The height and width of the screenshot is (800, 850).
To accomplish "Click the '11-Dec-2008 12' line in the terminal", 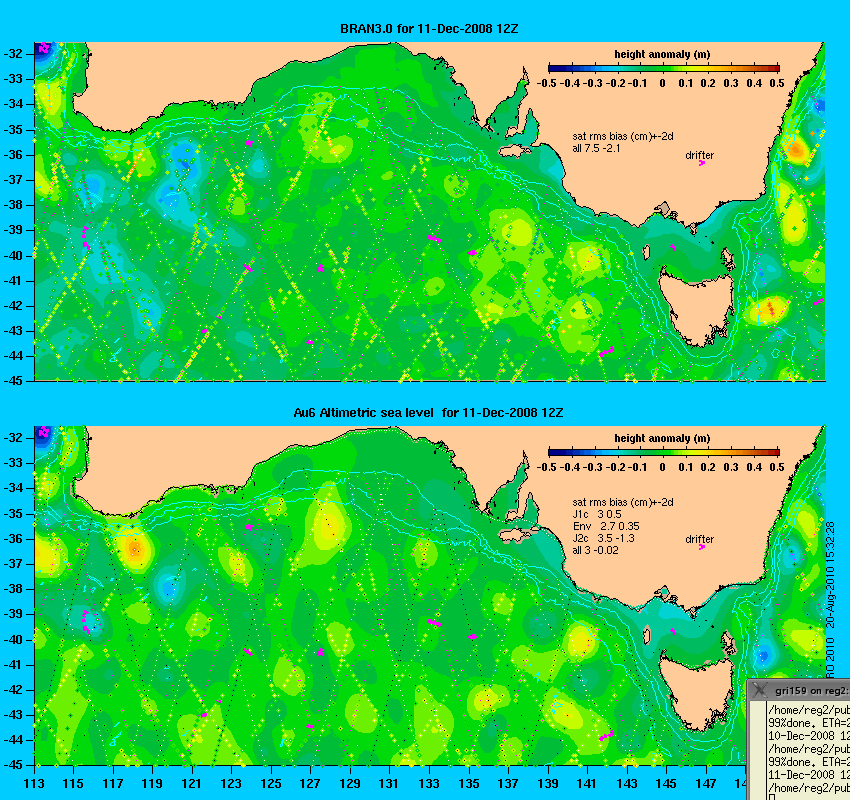I will coord(809,775).
